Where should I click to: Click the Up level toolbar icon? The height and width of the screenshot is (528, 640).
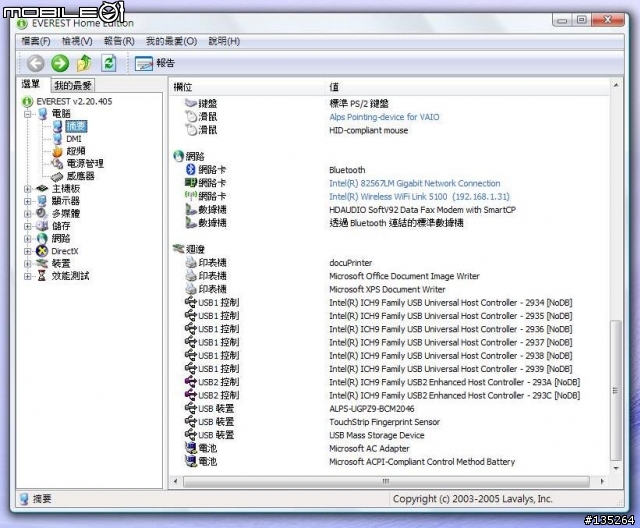click(84, 63)
